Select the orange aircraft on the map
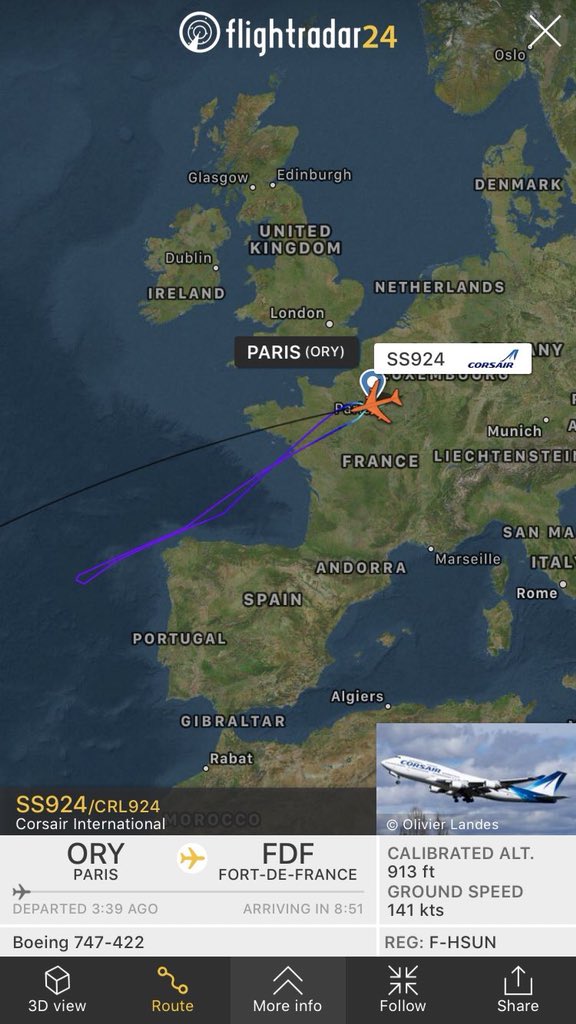The image size is (576, 1024). [376, 404]
